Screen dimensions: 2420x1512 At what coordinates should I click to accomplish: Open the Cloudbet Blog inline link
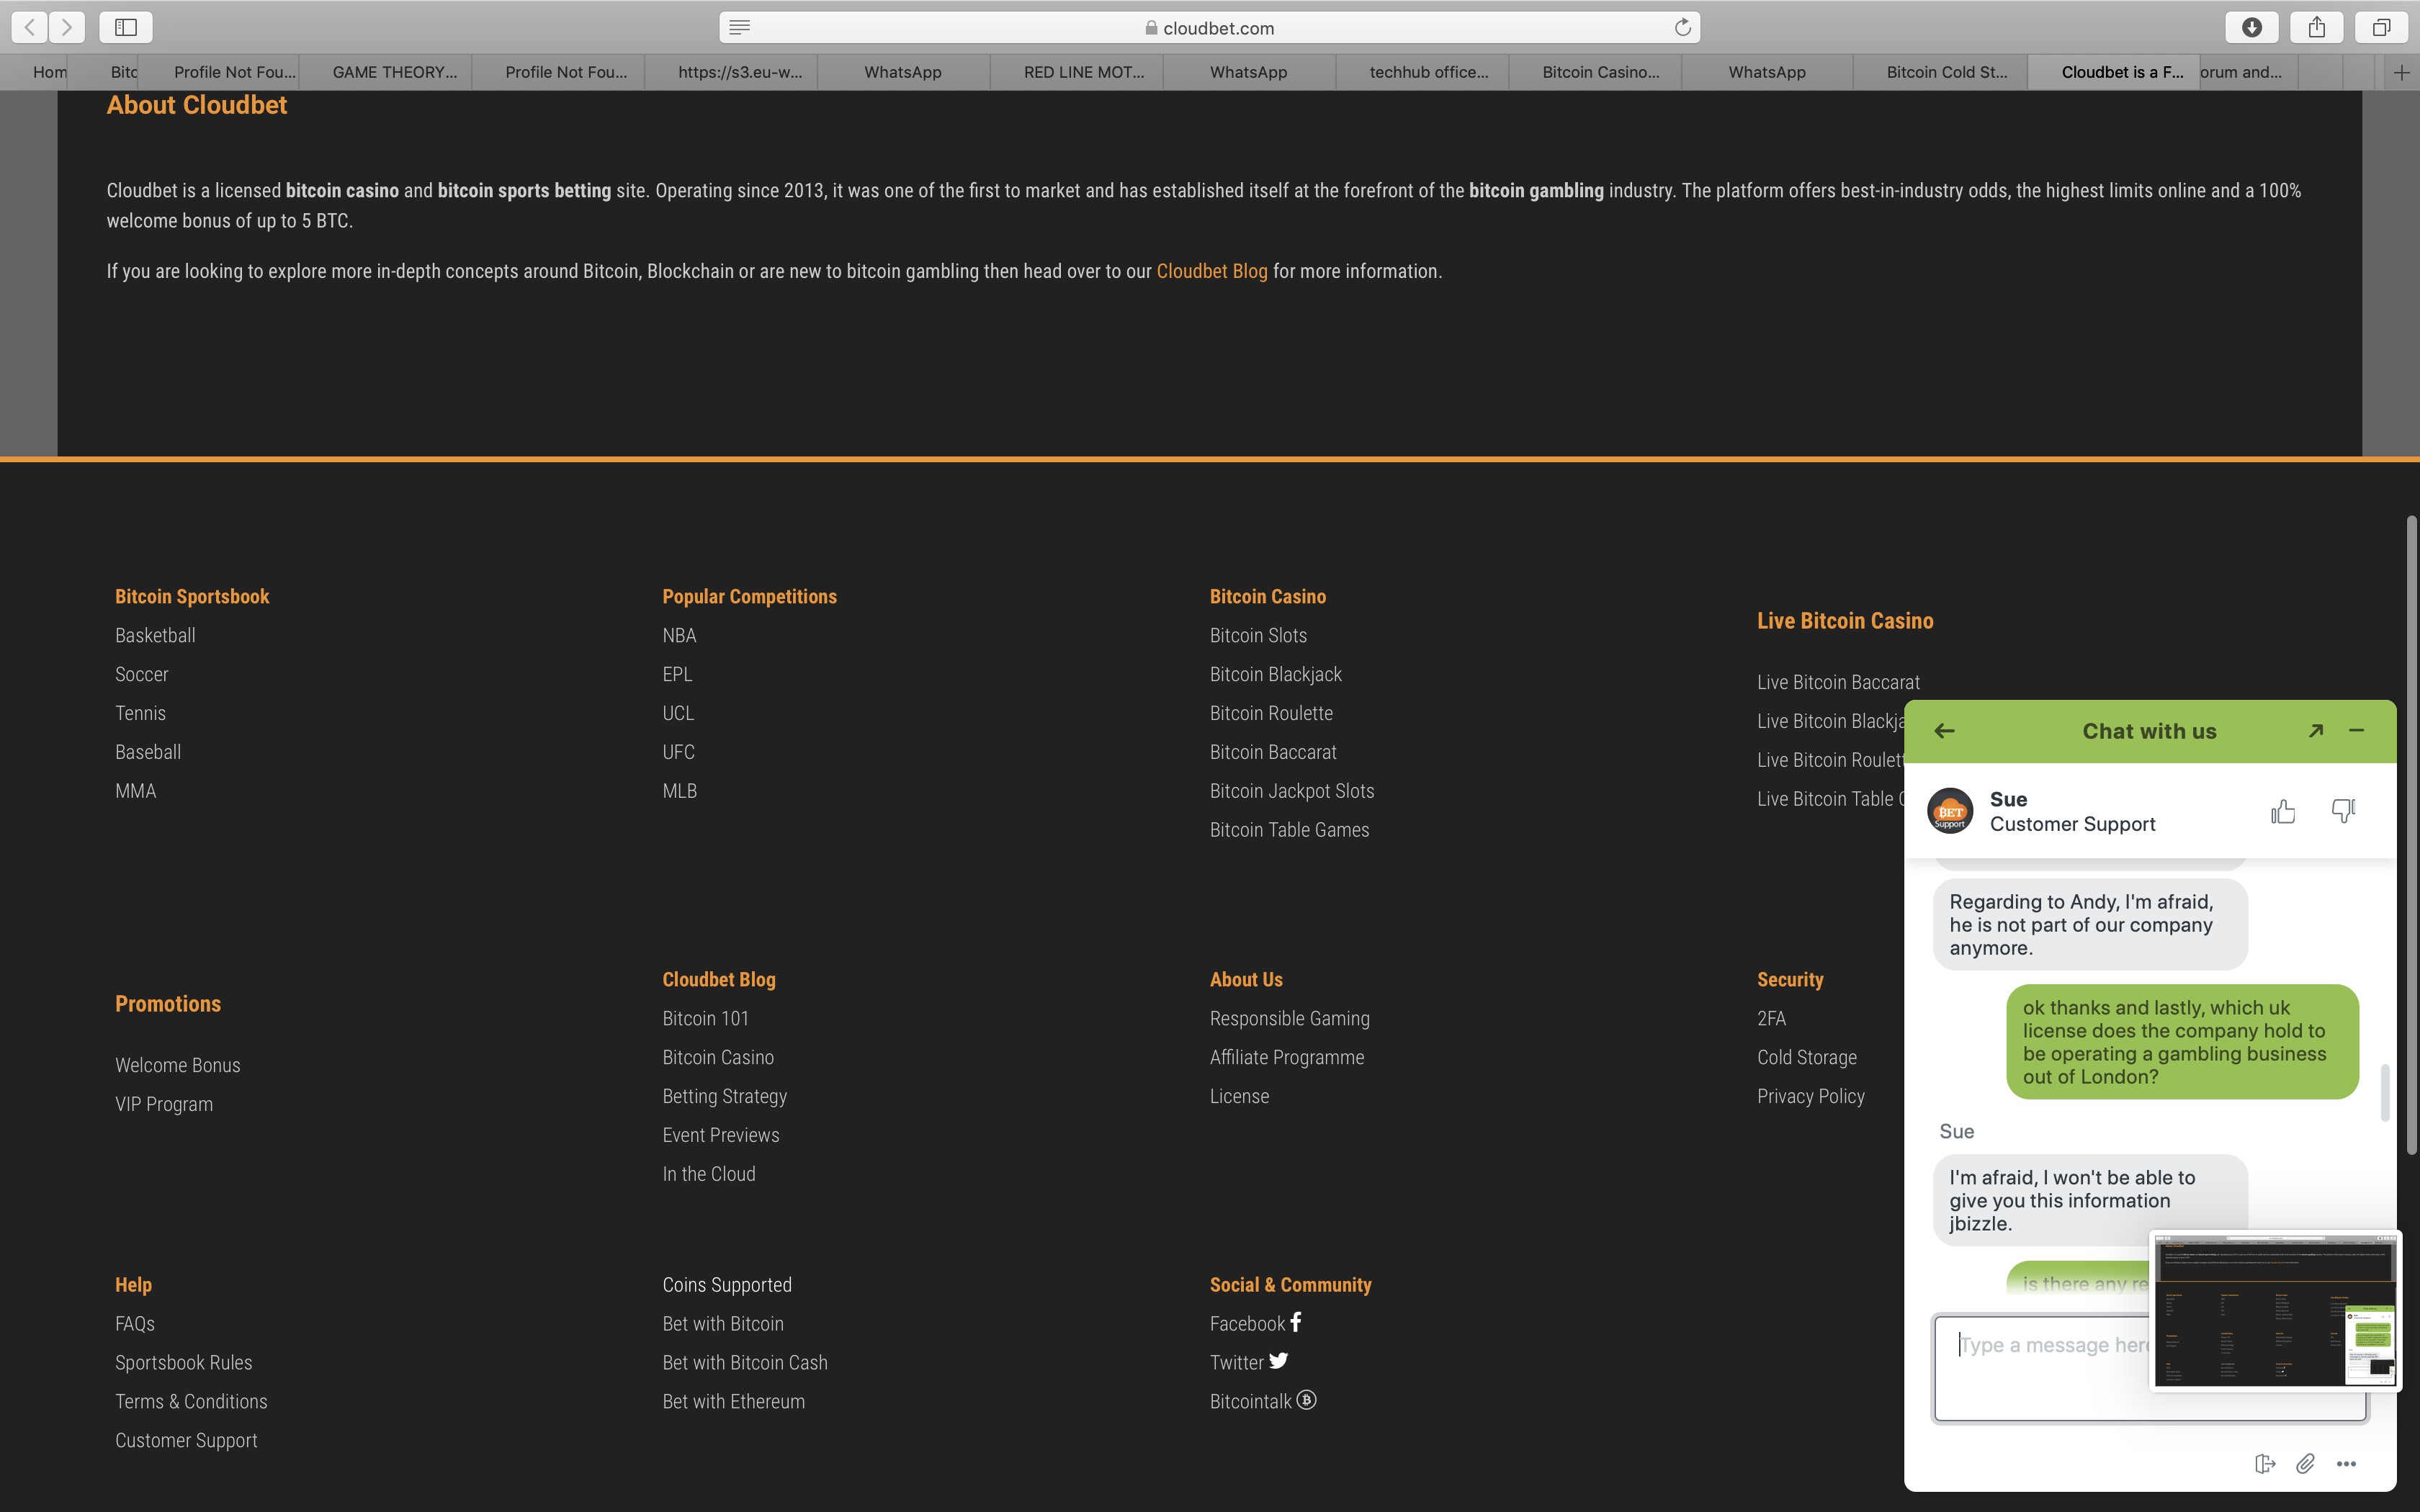point(1211,271)
